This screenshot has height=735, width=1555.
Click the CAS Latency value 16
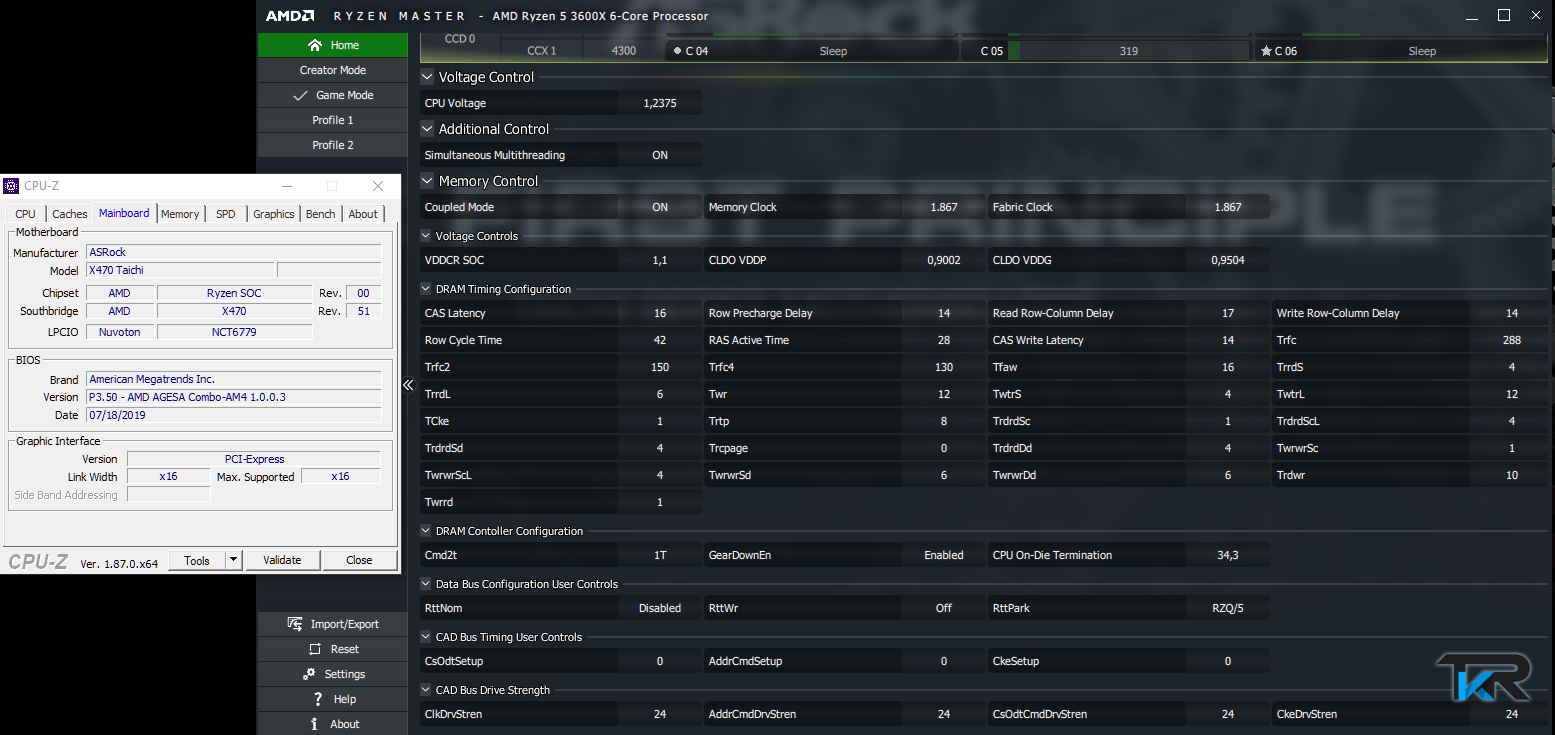[x=660, y=313]
